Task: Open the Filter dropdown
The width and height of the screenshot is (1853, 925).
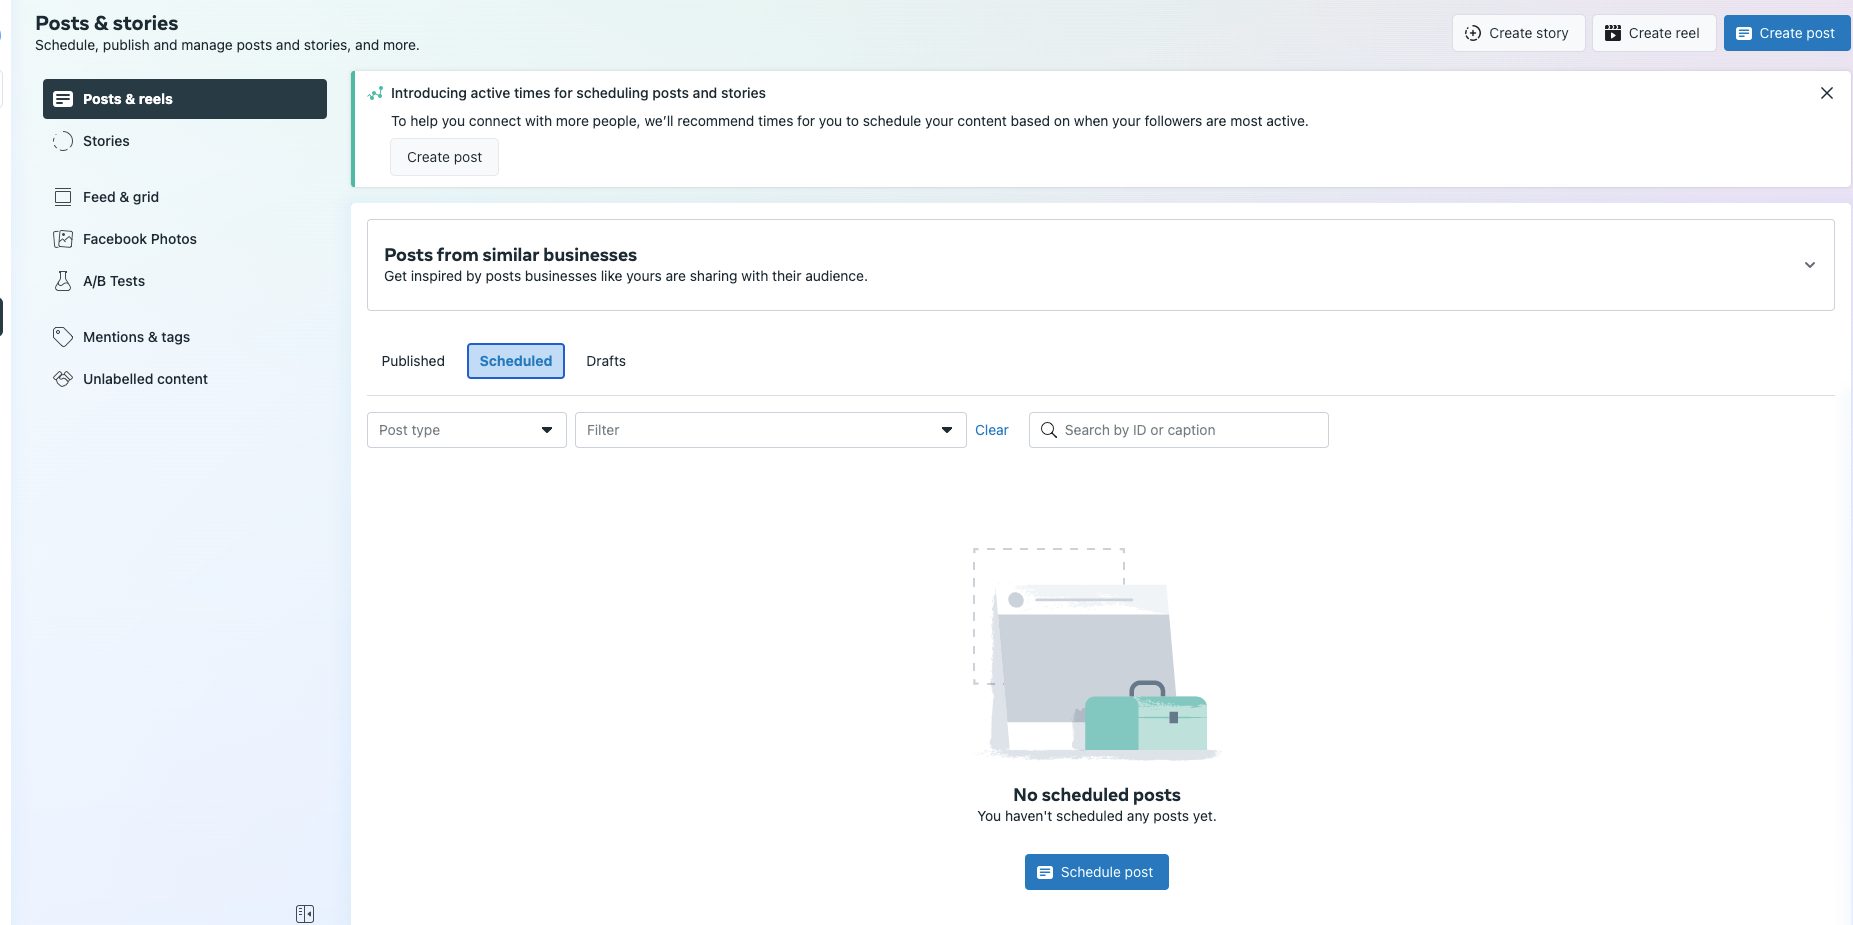Action: 769,430
